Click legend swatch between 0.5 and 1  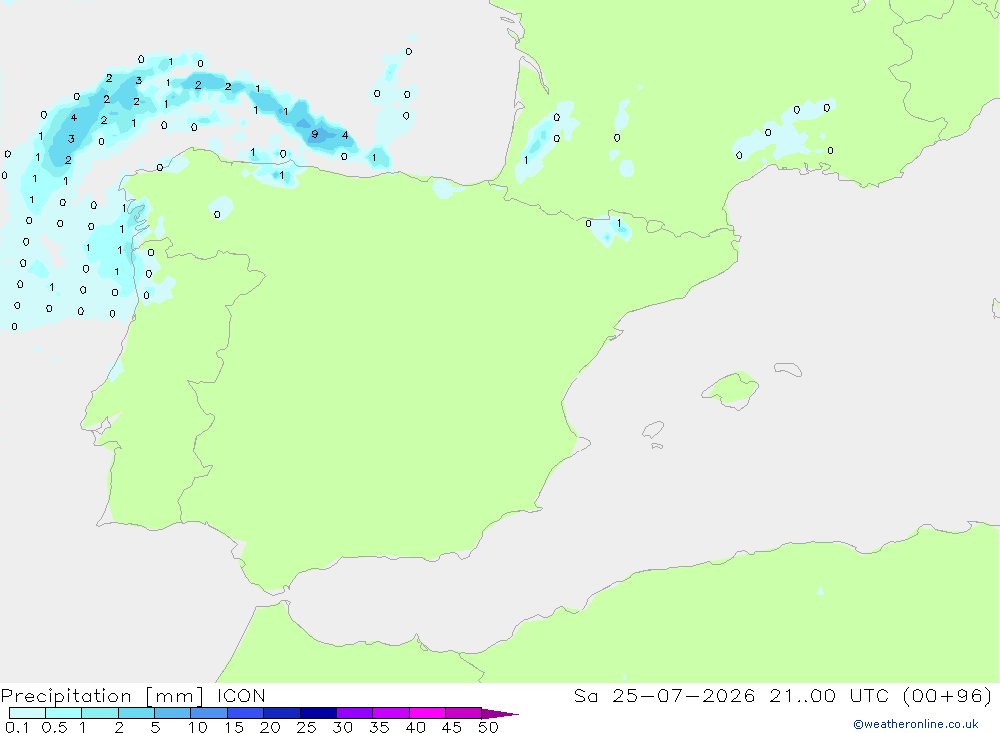coord(64,713)
